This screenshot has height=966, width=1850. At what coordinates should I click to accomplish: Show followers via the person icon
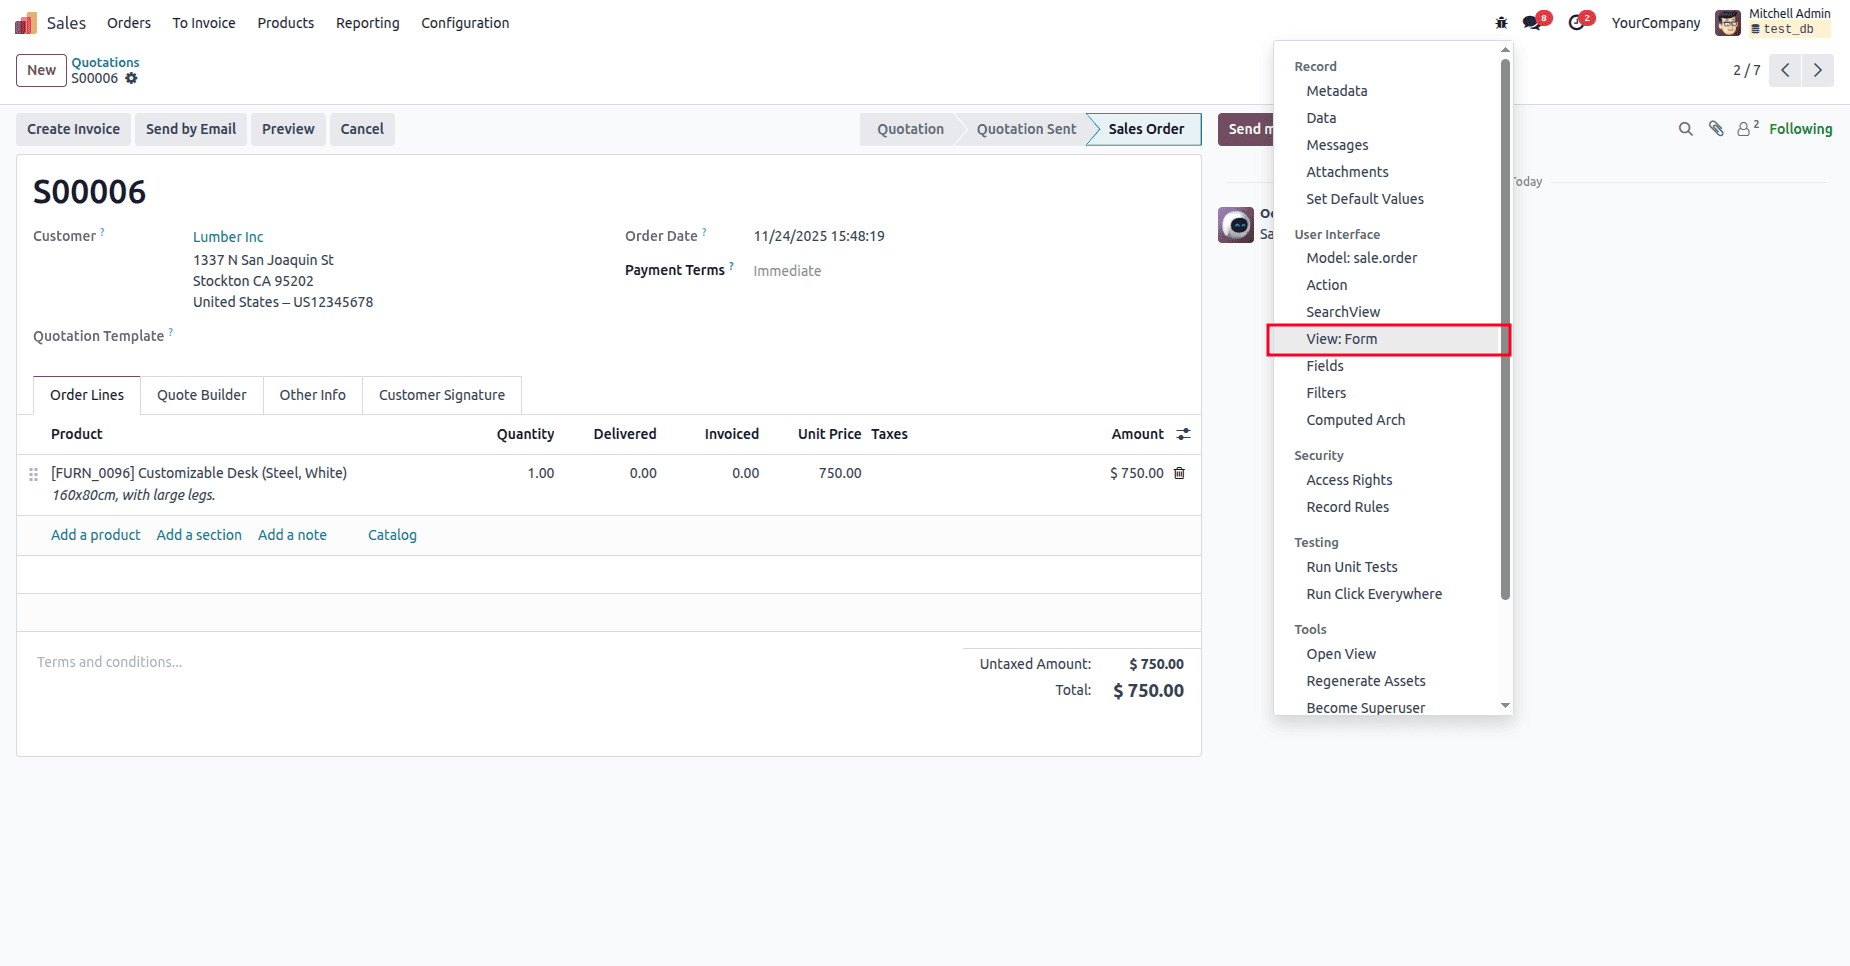point(1743,129)
